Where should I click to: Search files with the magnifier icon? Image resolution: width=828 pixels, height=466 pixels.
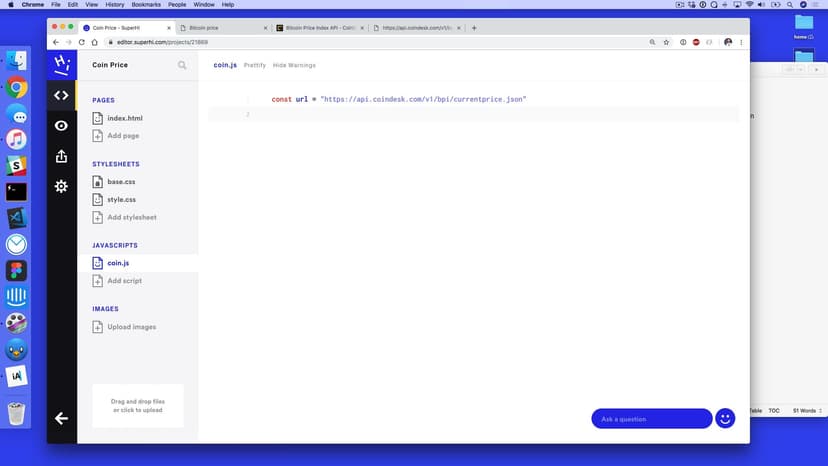coord(182,65)
